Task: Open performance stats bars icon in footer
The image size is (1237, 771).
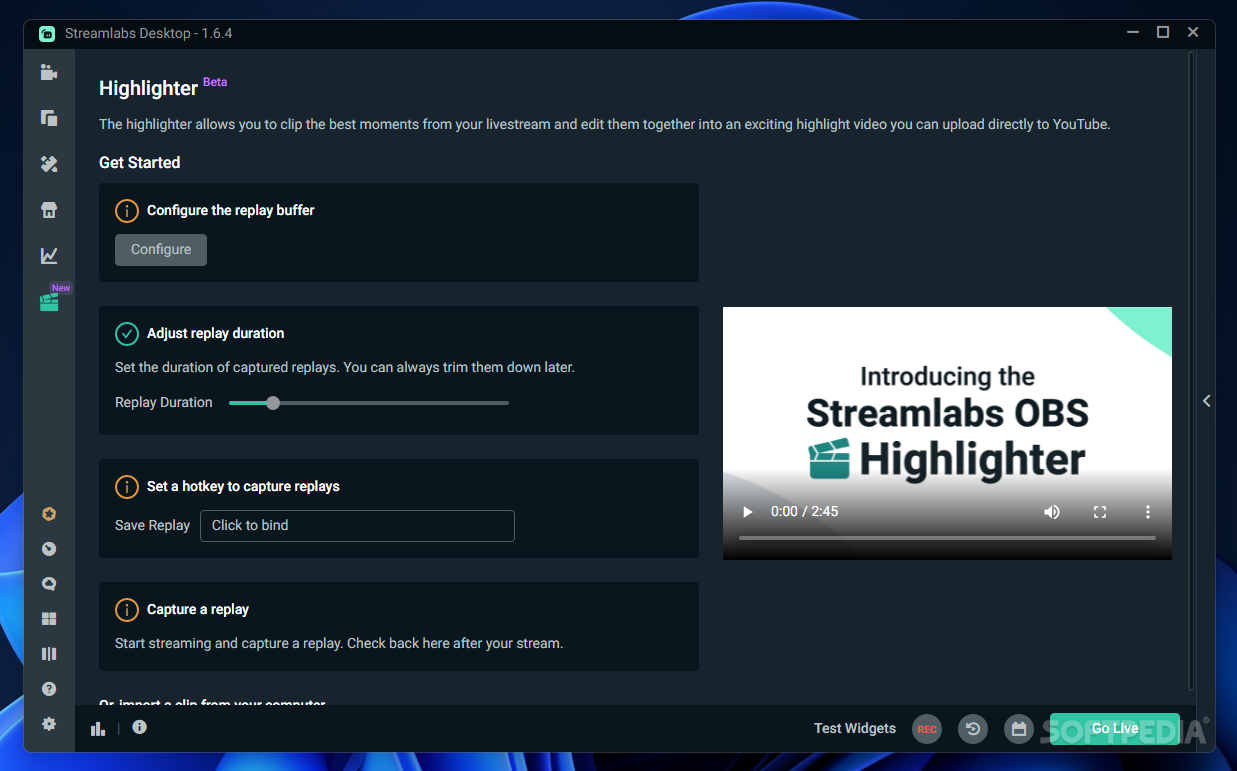Action: [98, 728]
